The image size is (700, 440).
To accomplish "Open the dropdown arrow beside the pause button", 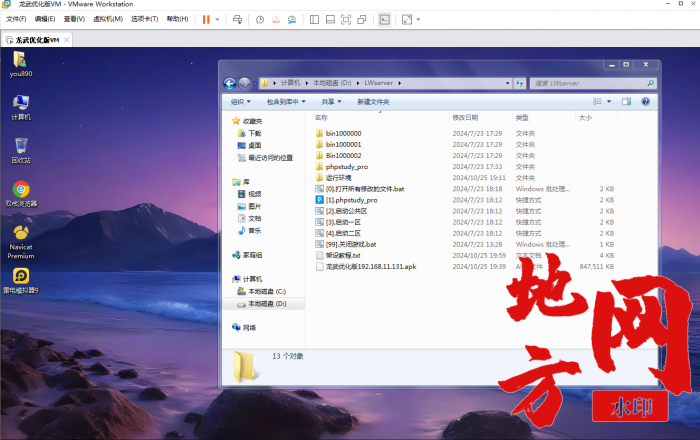I will (x=217, y=20).
